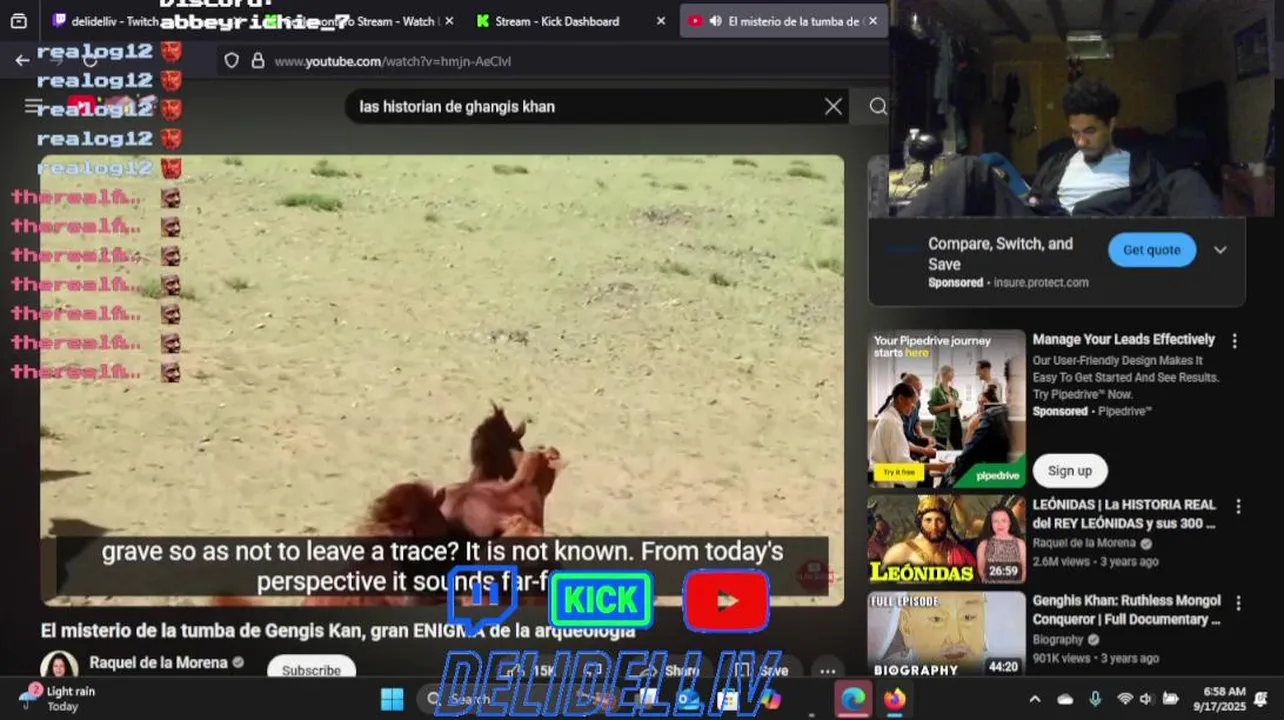Open the battery status tray icon
This screenshot has width=1284, height=720.
[1170, 699]
